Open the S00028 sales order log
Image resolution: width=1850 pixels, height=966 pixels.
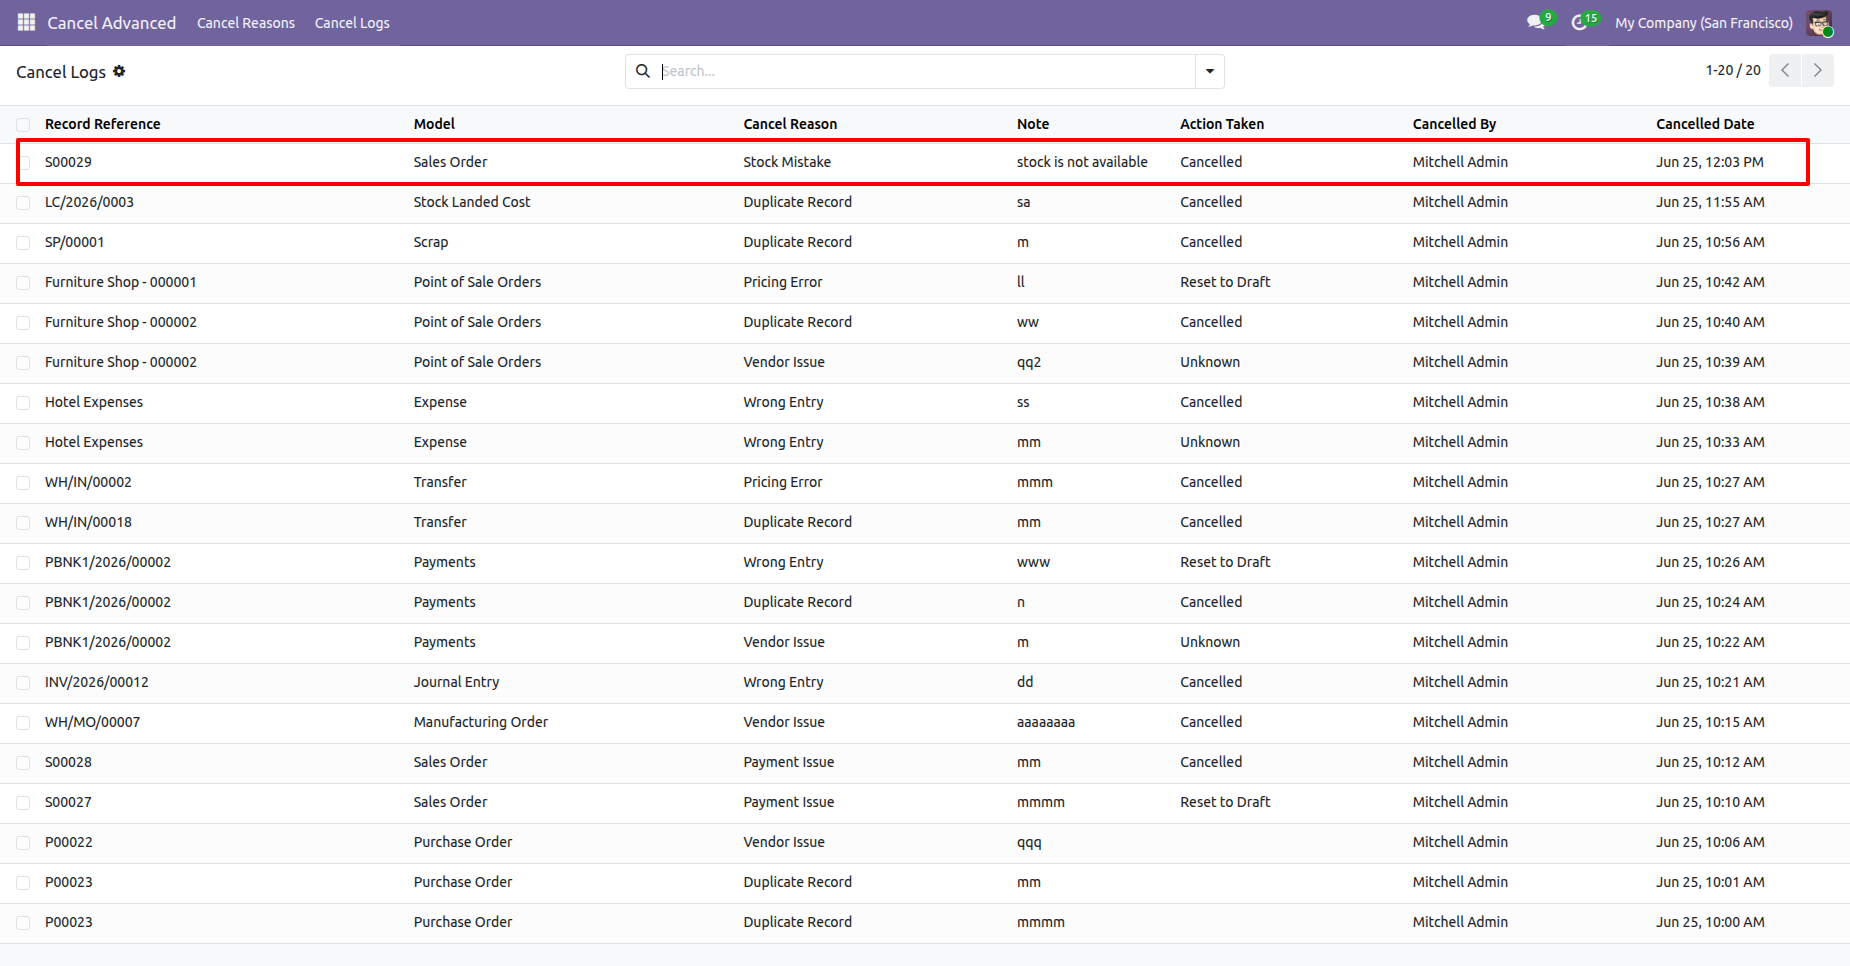click(68, 762)
